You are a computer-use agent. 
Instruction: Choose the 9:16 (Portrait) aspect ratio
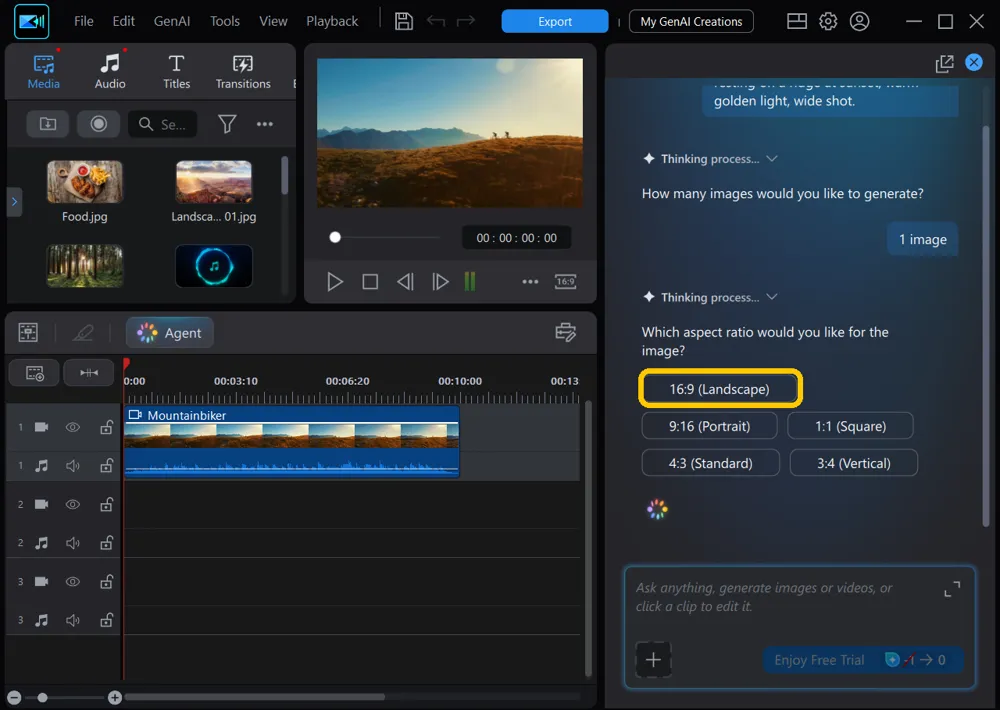tap(709, 426)
